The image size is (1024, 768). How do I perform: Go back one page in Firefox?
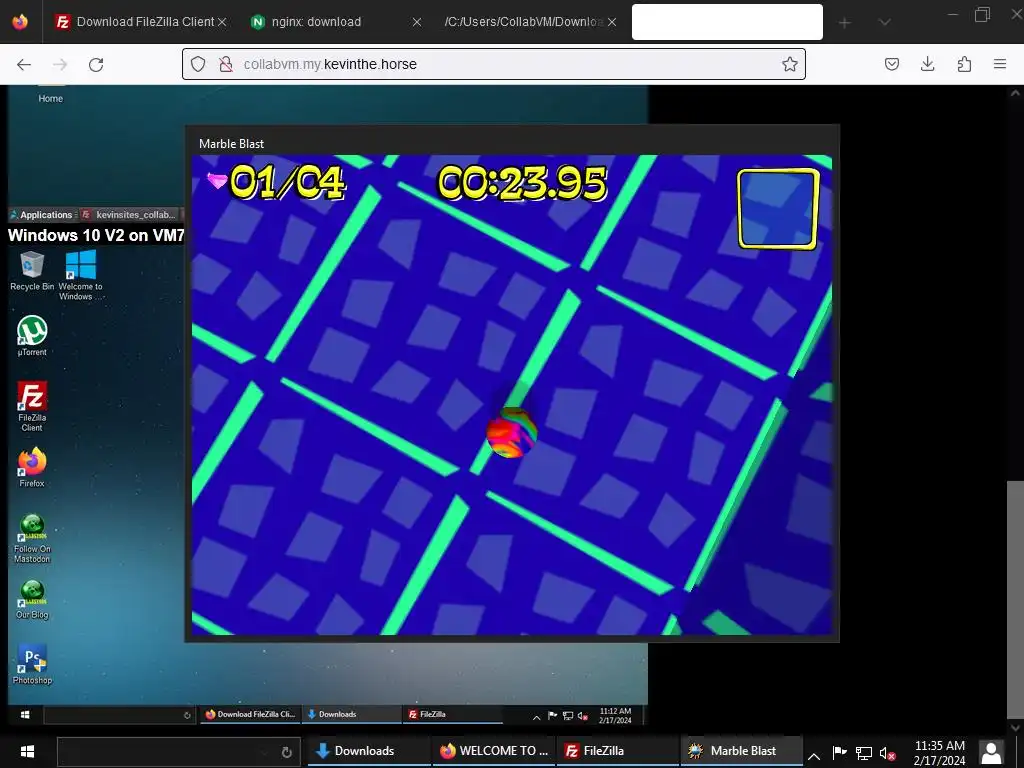[x=24, y=64]
